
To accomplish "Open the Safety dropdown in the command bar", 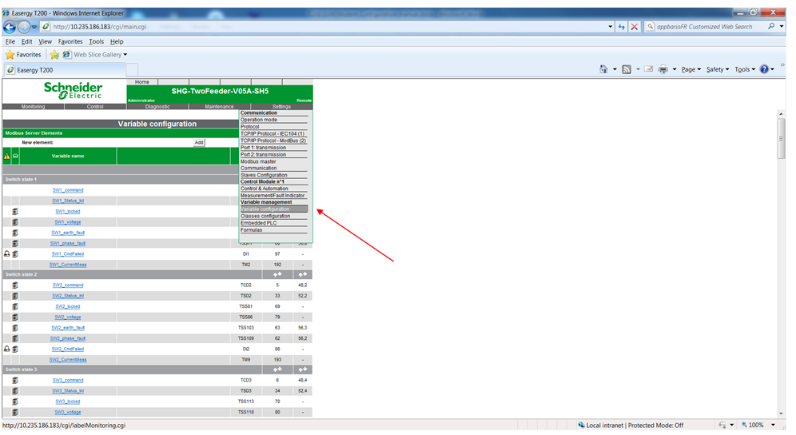I will [717, 70].
